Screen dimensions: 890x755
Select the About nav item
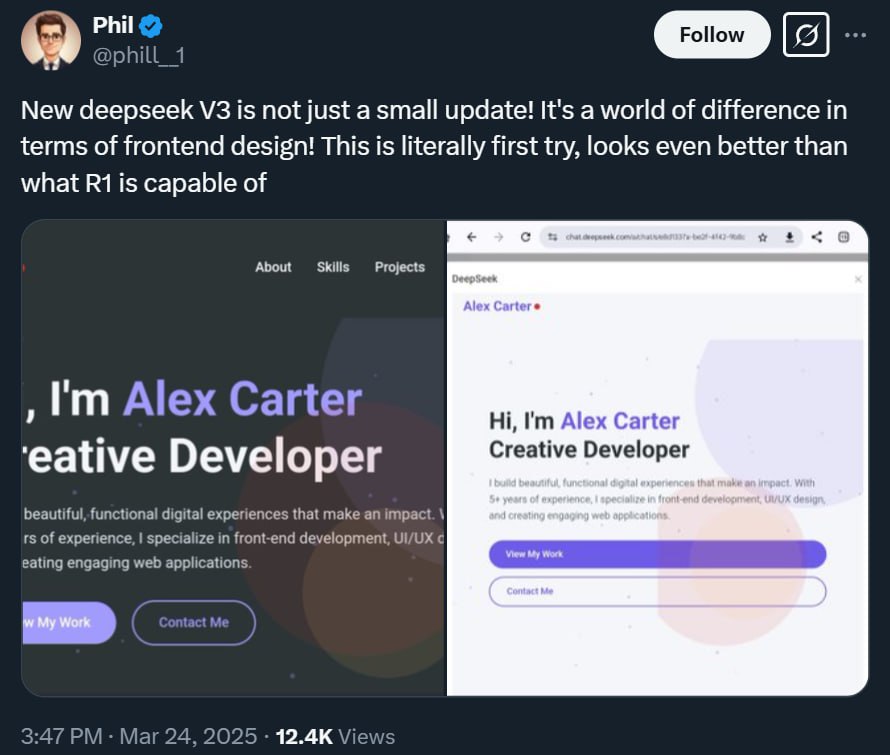pos(273,267)
